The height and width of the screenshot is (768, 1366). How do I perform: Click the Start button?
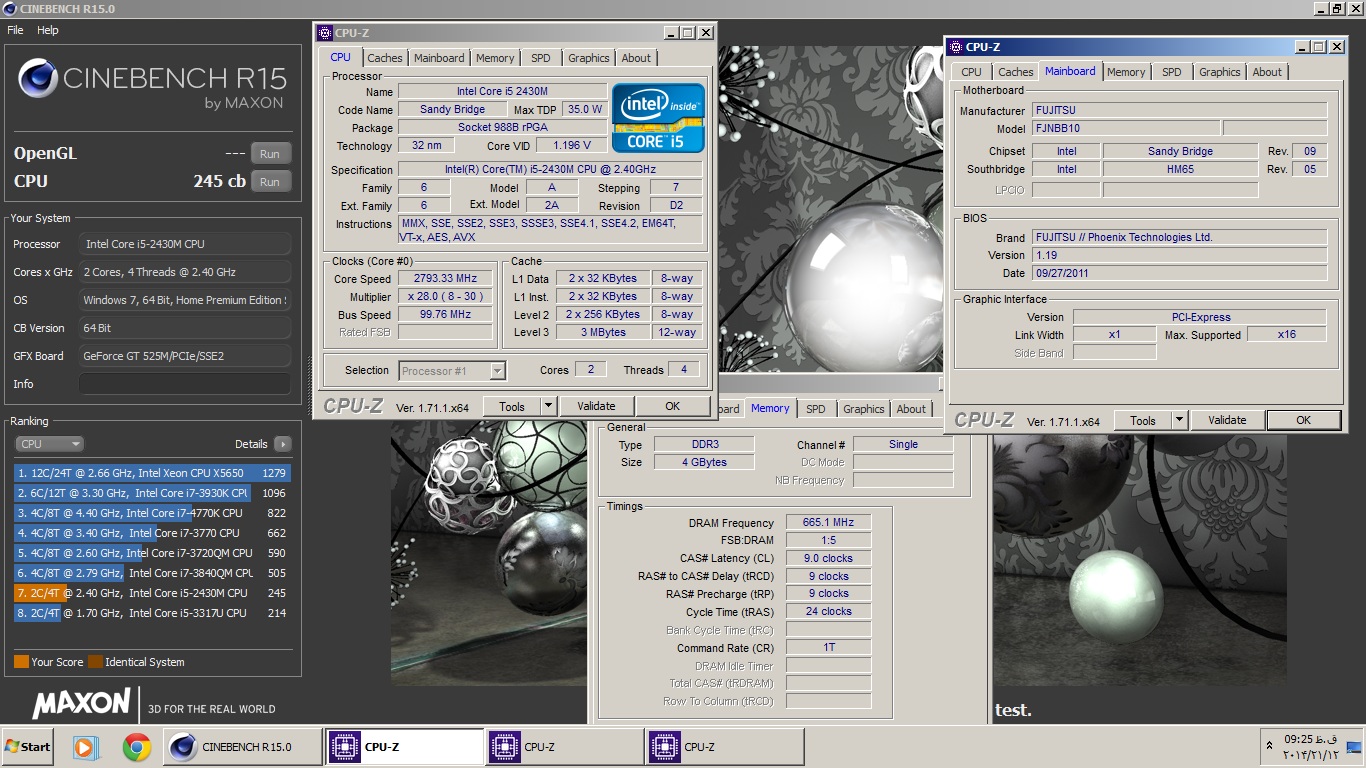[x=27, y=747]
